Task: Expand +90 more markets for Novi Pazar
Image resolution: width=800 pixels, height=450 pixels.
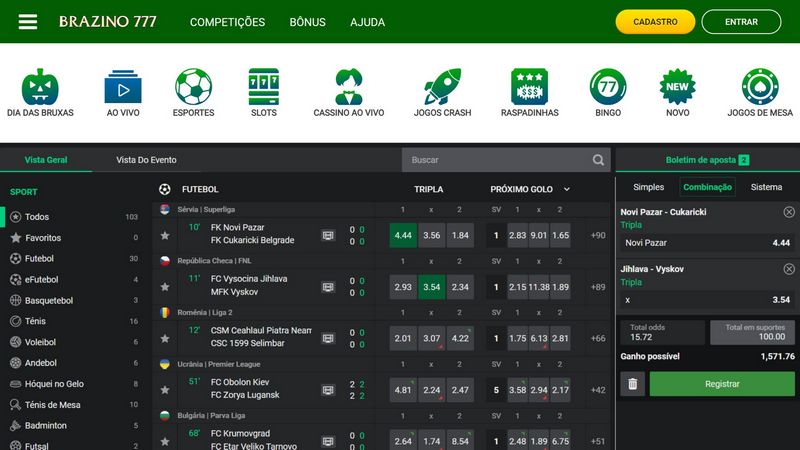Action: pyautogui.click(x=598, y=235)
